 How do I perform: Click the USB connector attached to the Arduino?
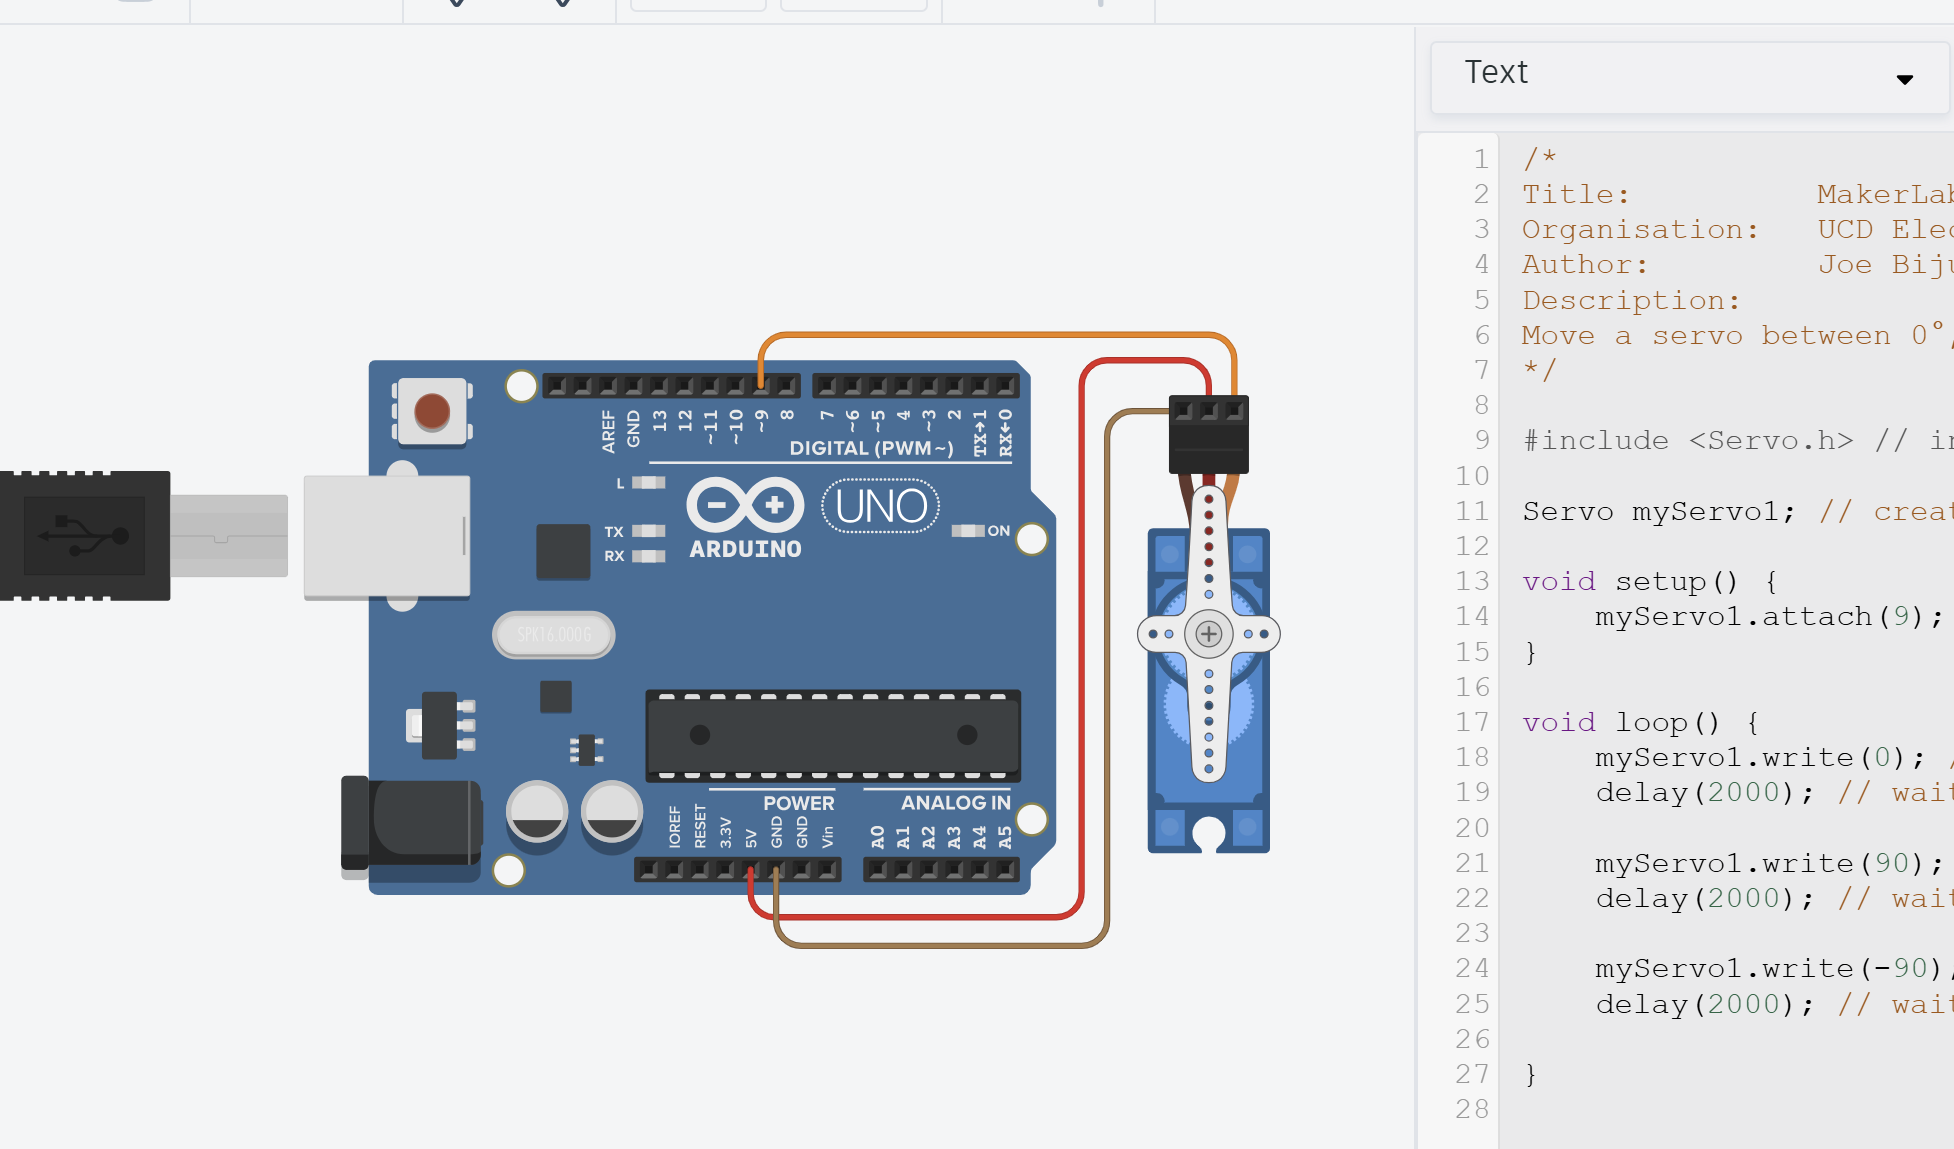[x=385, y=535]
